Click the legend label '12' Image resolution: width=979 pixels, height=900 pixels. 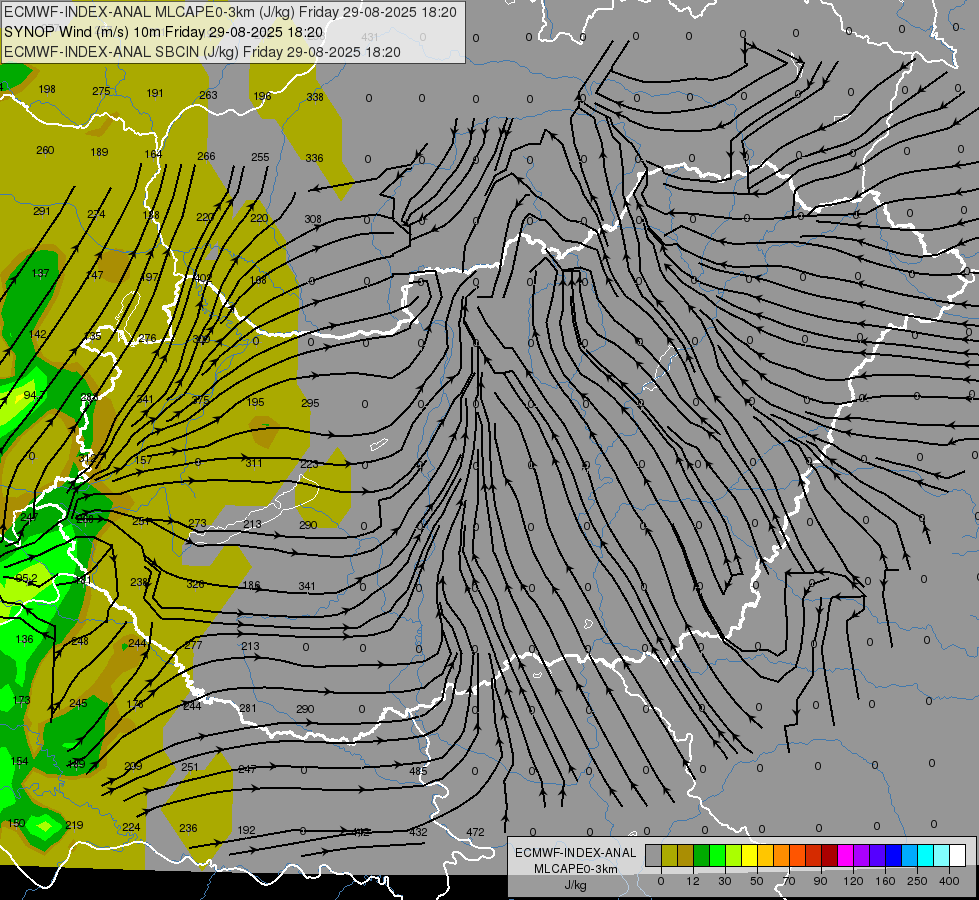[693, 881]
